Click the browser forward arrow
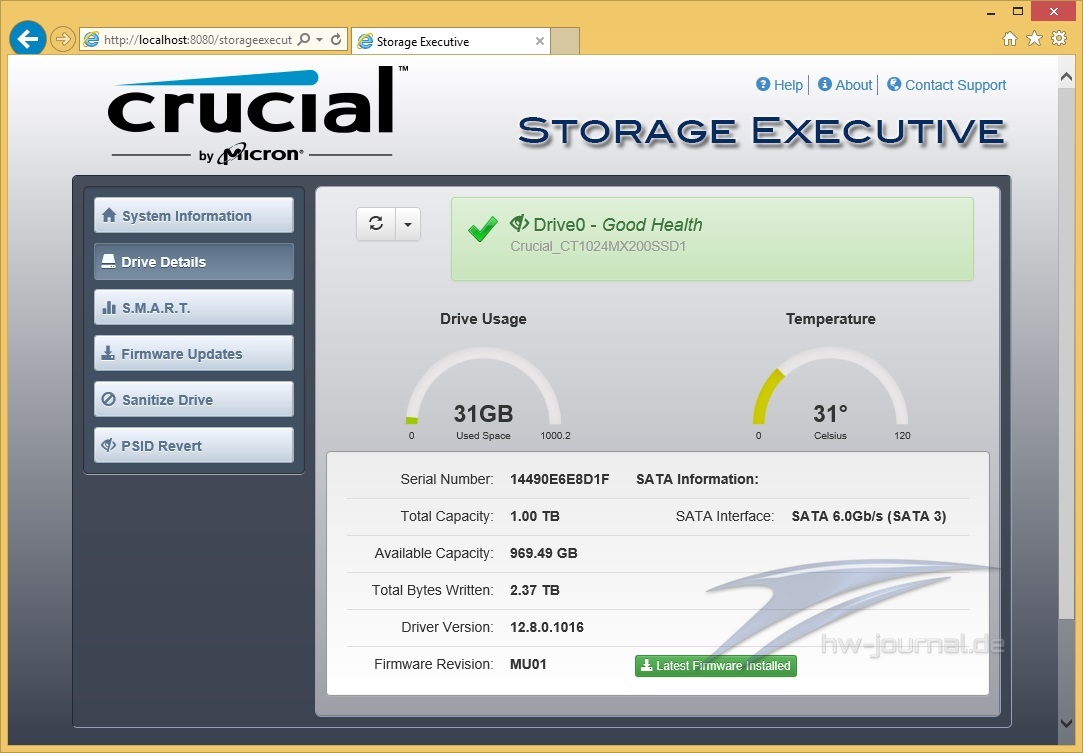1083x753 pixels. (62, 39)
